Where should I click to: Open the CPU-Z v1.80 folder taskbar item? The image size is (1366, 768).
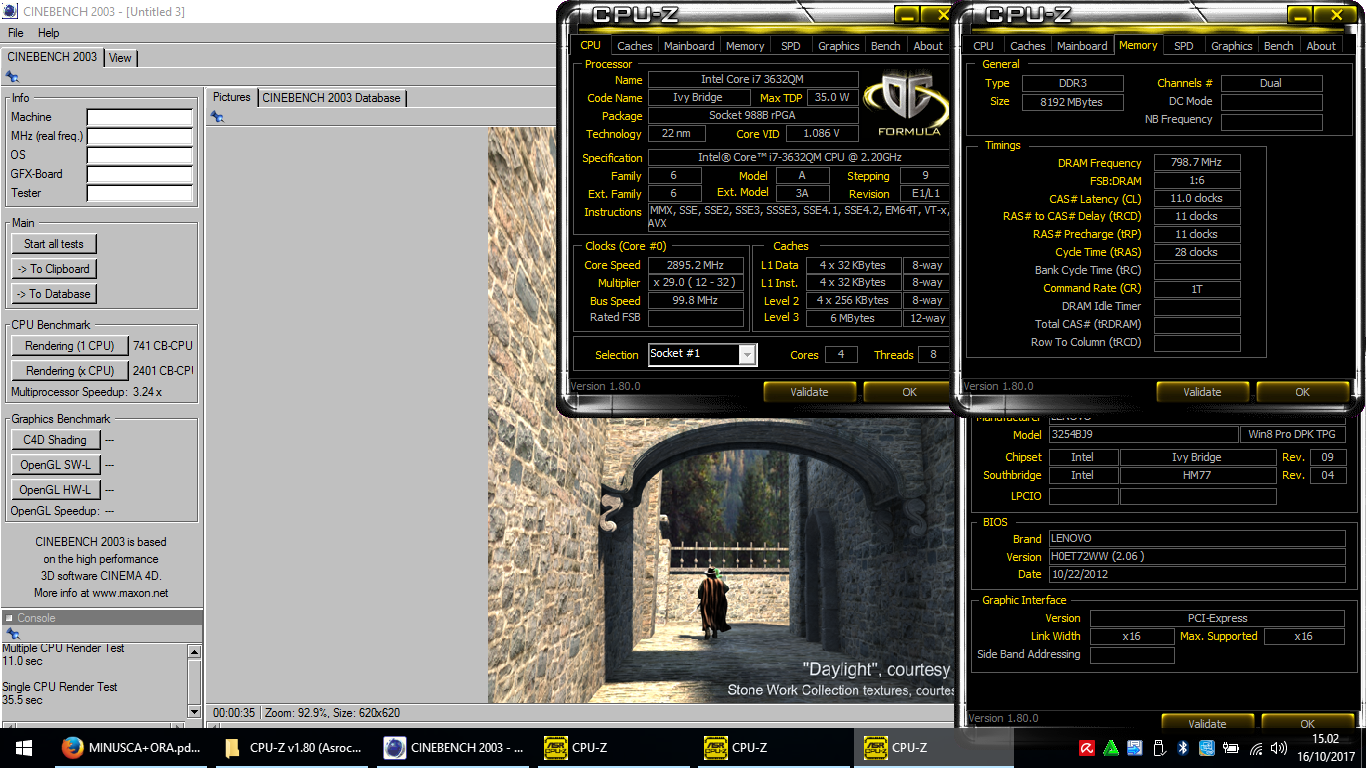point(292,747)
